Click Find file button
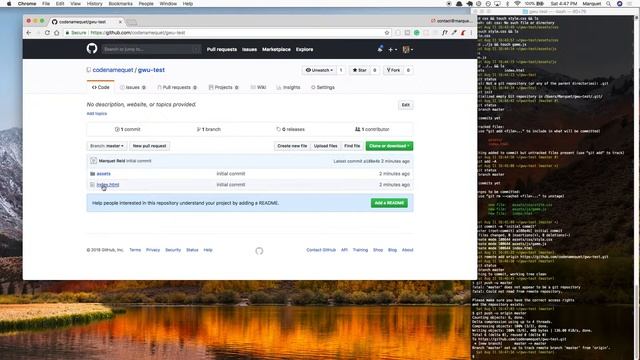The width and height of the screenshot is (640, 360). point(352,146)
